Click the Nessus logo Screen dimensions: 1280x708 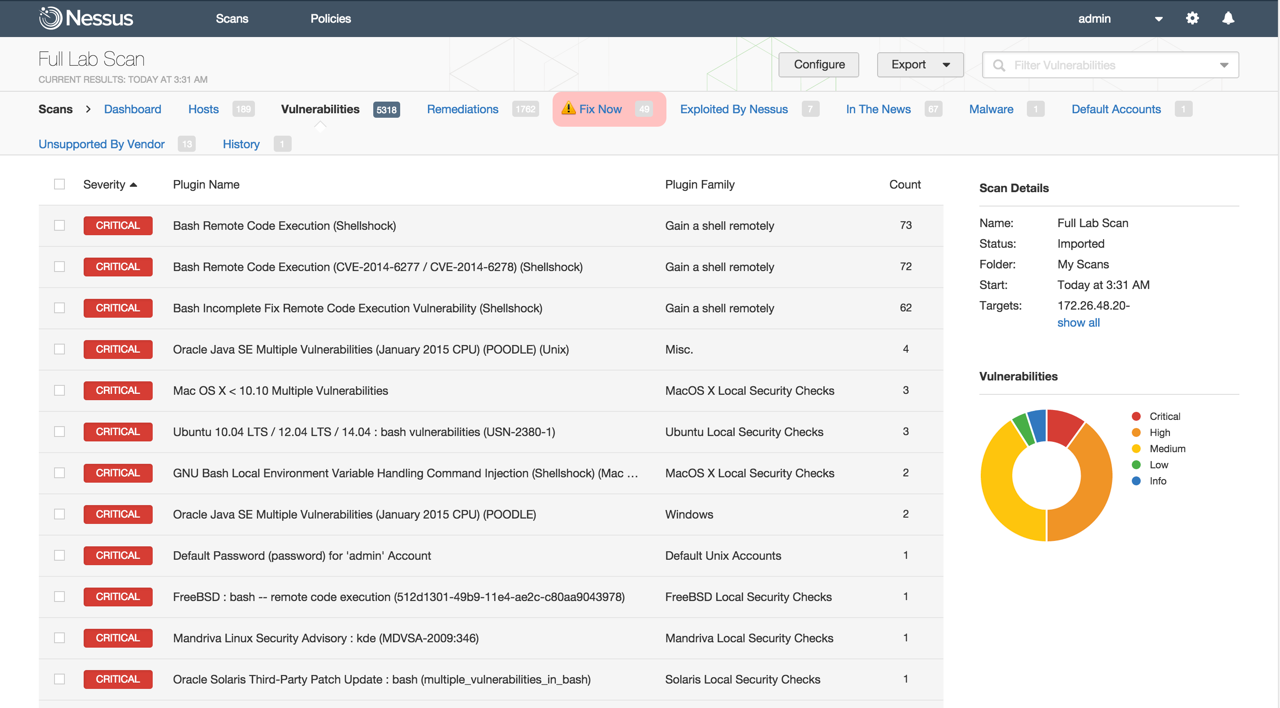(86, 18)
